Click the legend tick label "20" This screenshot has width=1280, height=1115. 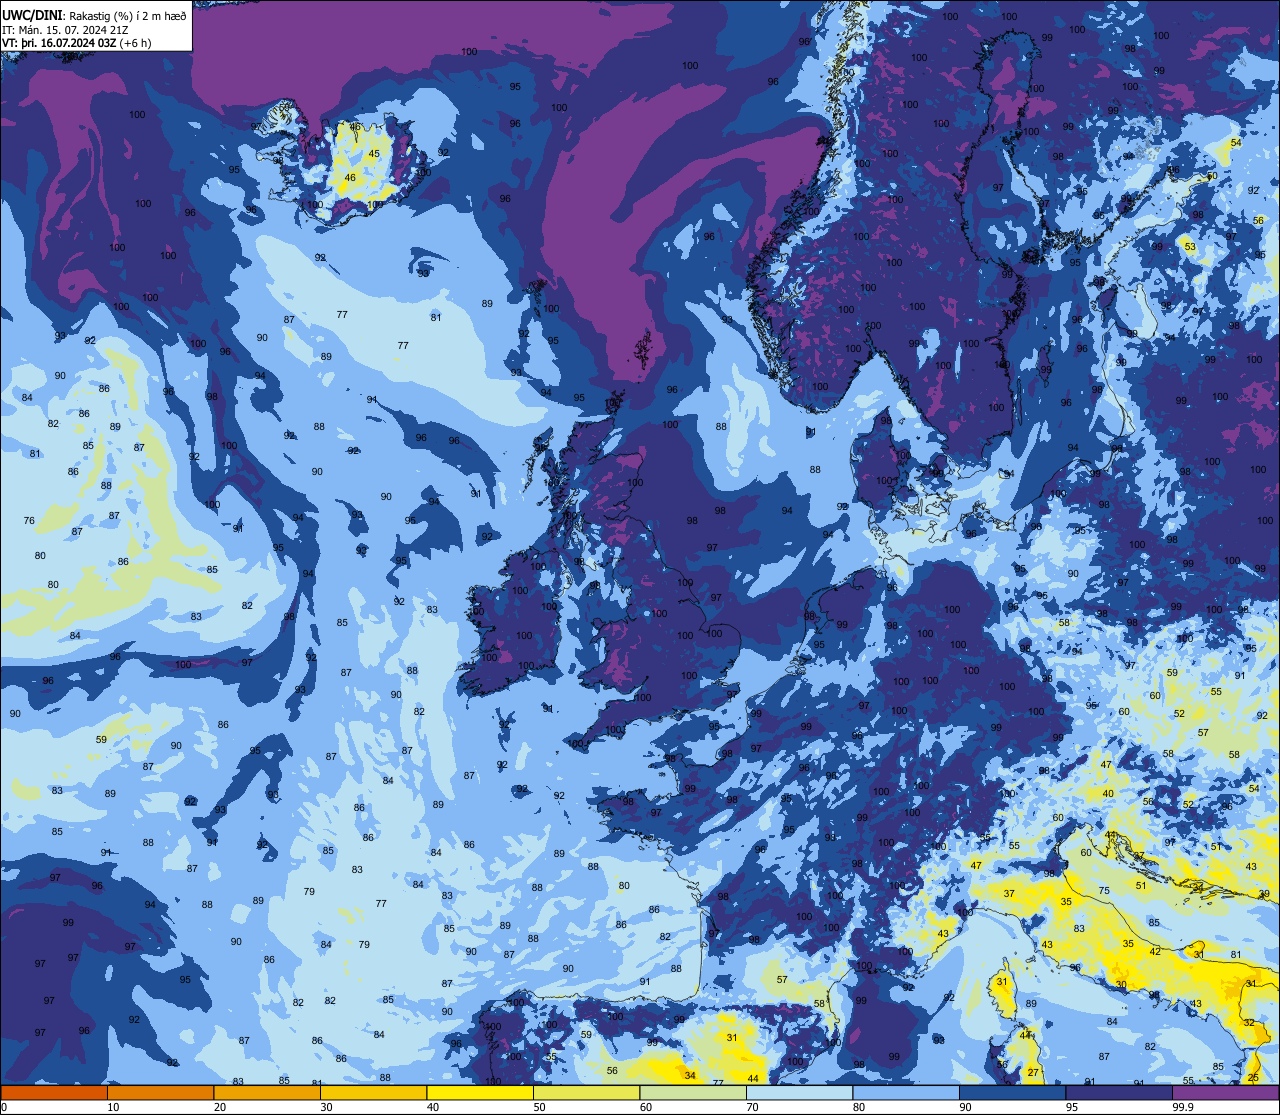pyautogui.click(x=220, y=1107)
